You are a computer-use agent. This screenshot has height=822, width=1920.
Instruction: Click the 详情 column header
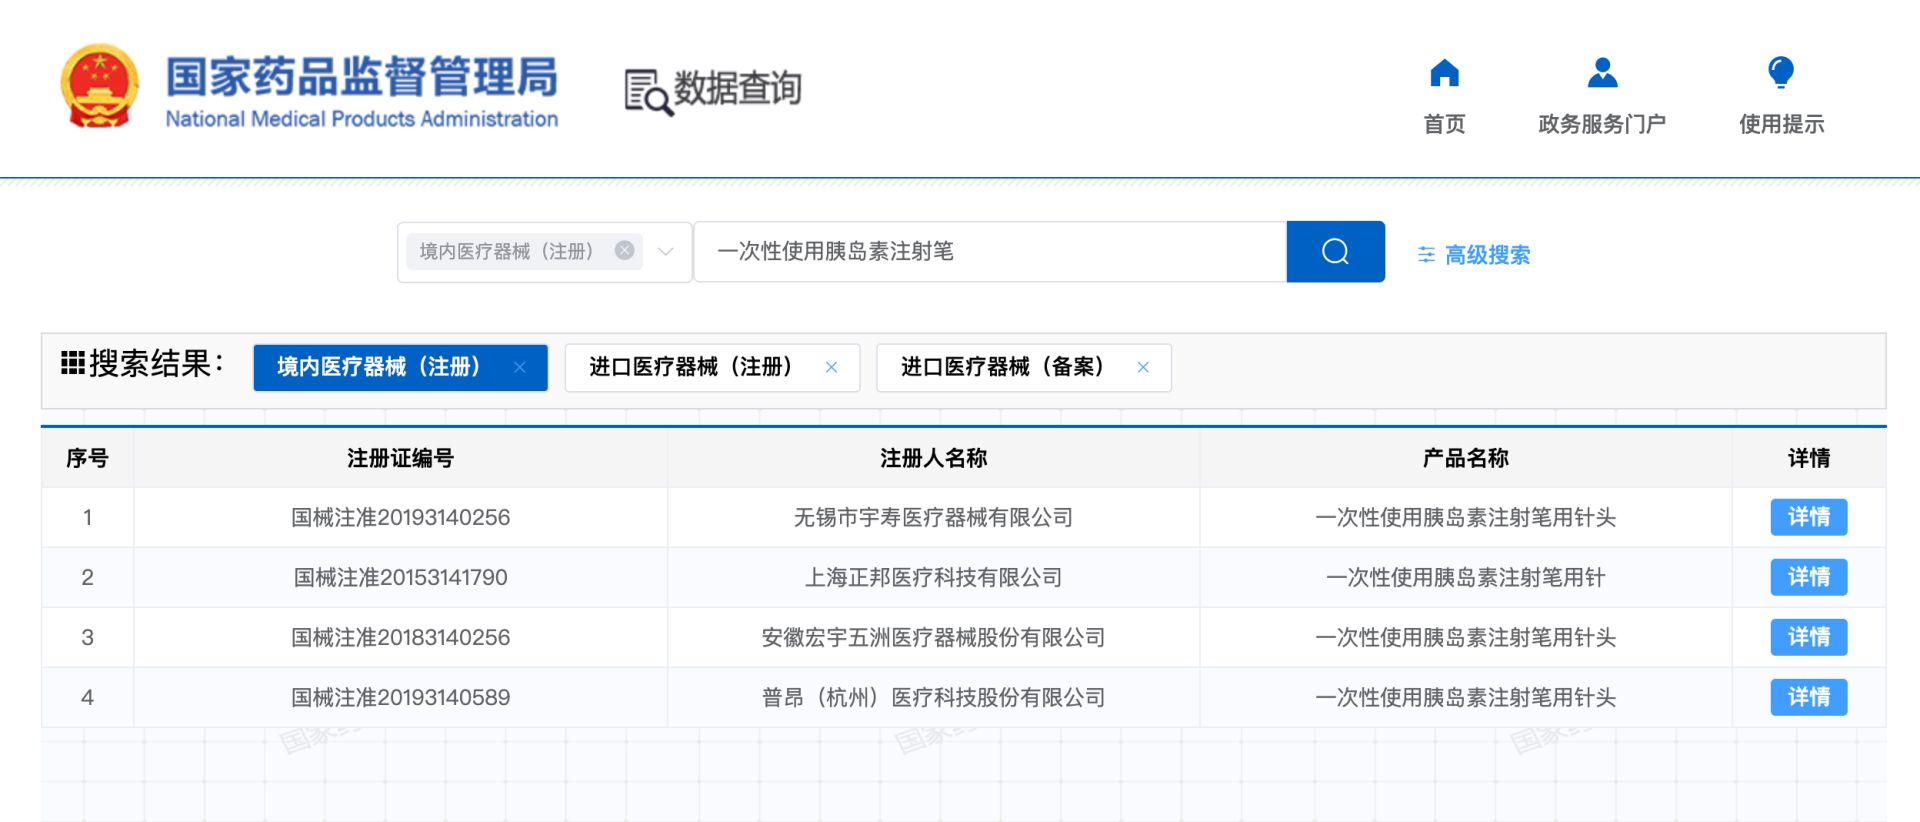tap(1809, 458)
